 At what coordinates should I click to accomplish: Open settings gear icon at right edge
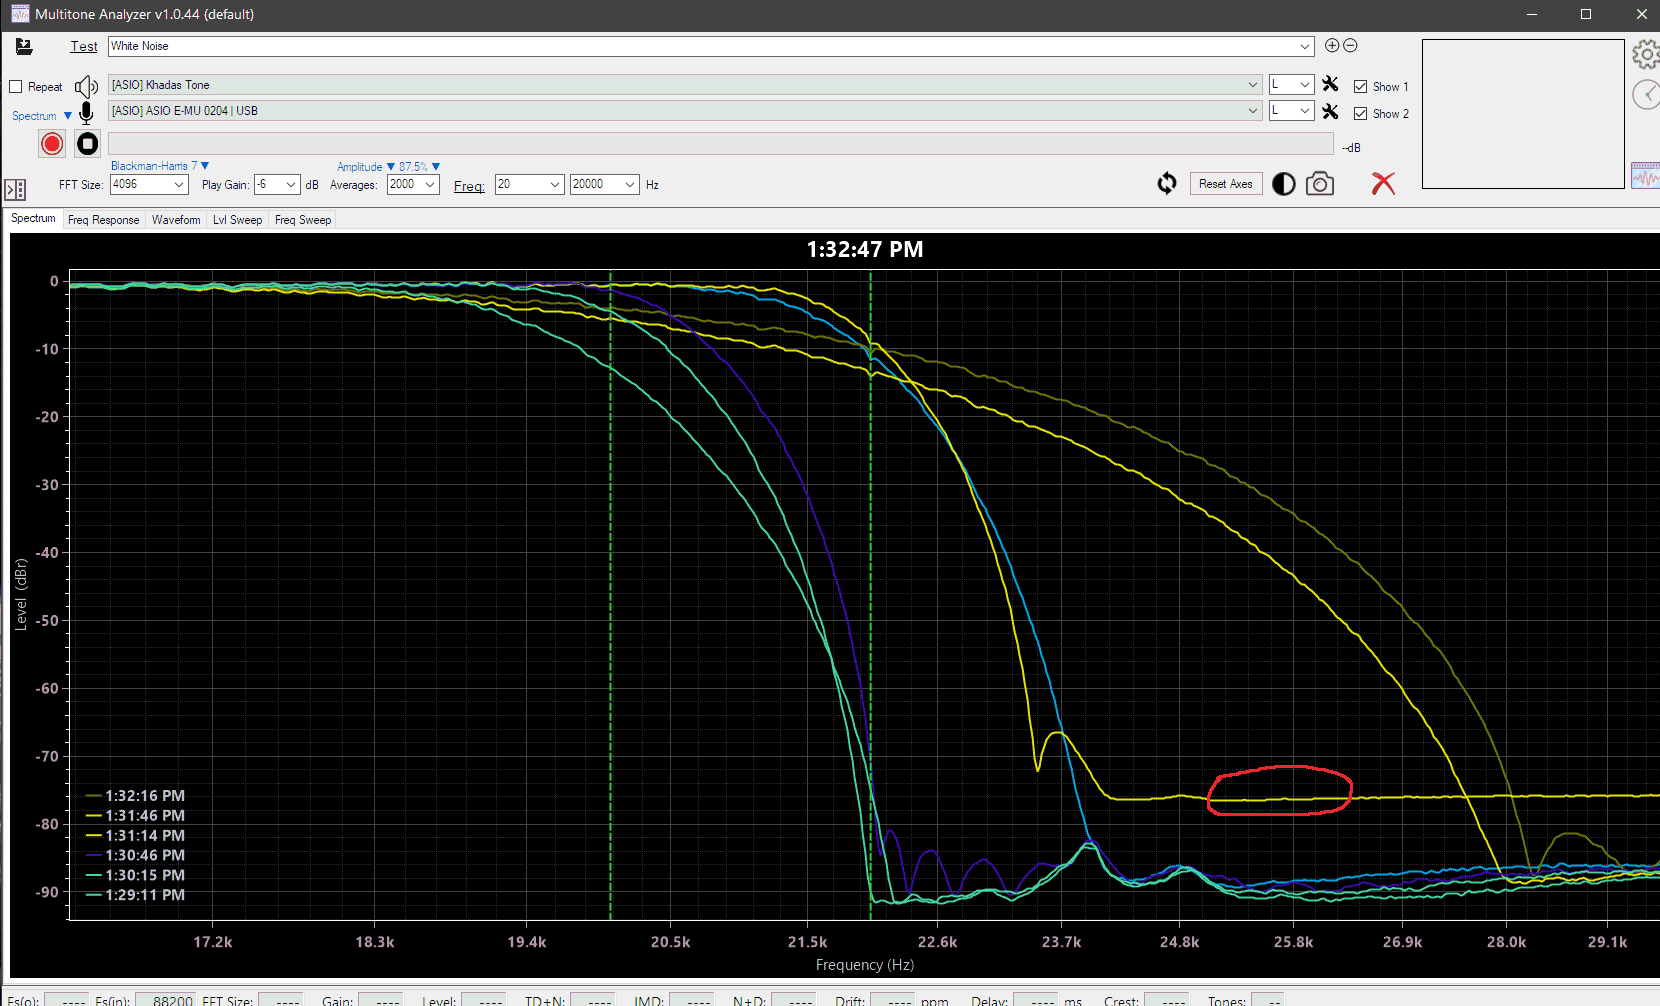pos(1646,54)
